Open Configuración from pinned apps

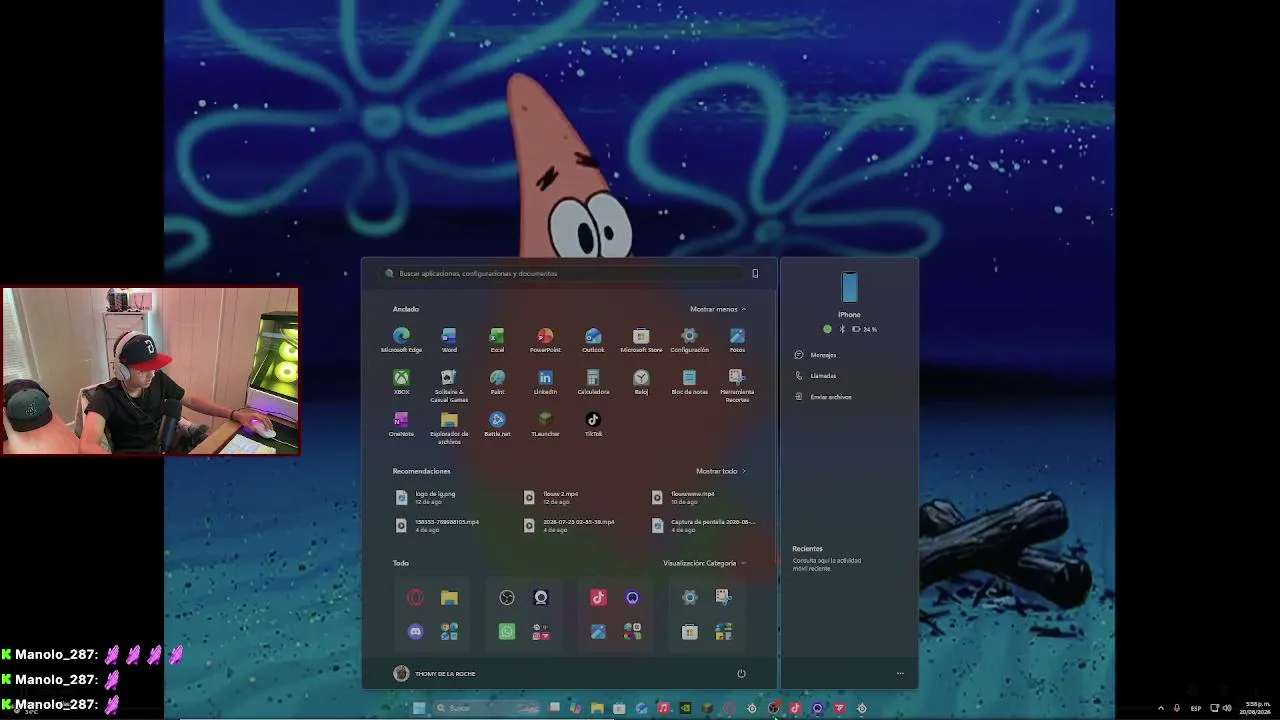(x=689, y=340)
